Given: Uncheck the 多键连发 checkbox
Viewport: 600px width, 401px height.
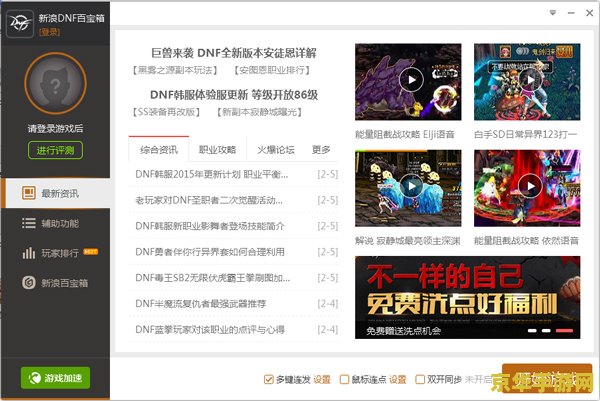Looking at the screenshot, I should tap(269, 379).
